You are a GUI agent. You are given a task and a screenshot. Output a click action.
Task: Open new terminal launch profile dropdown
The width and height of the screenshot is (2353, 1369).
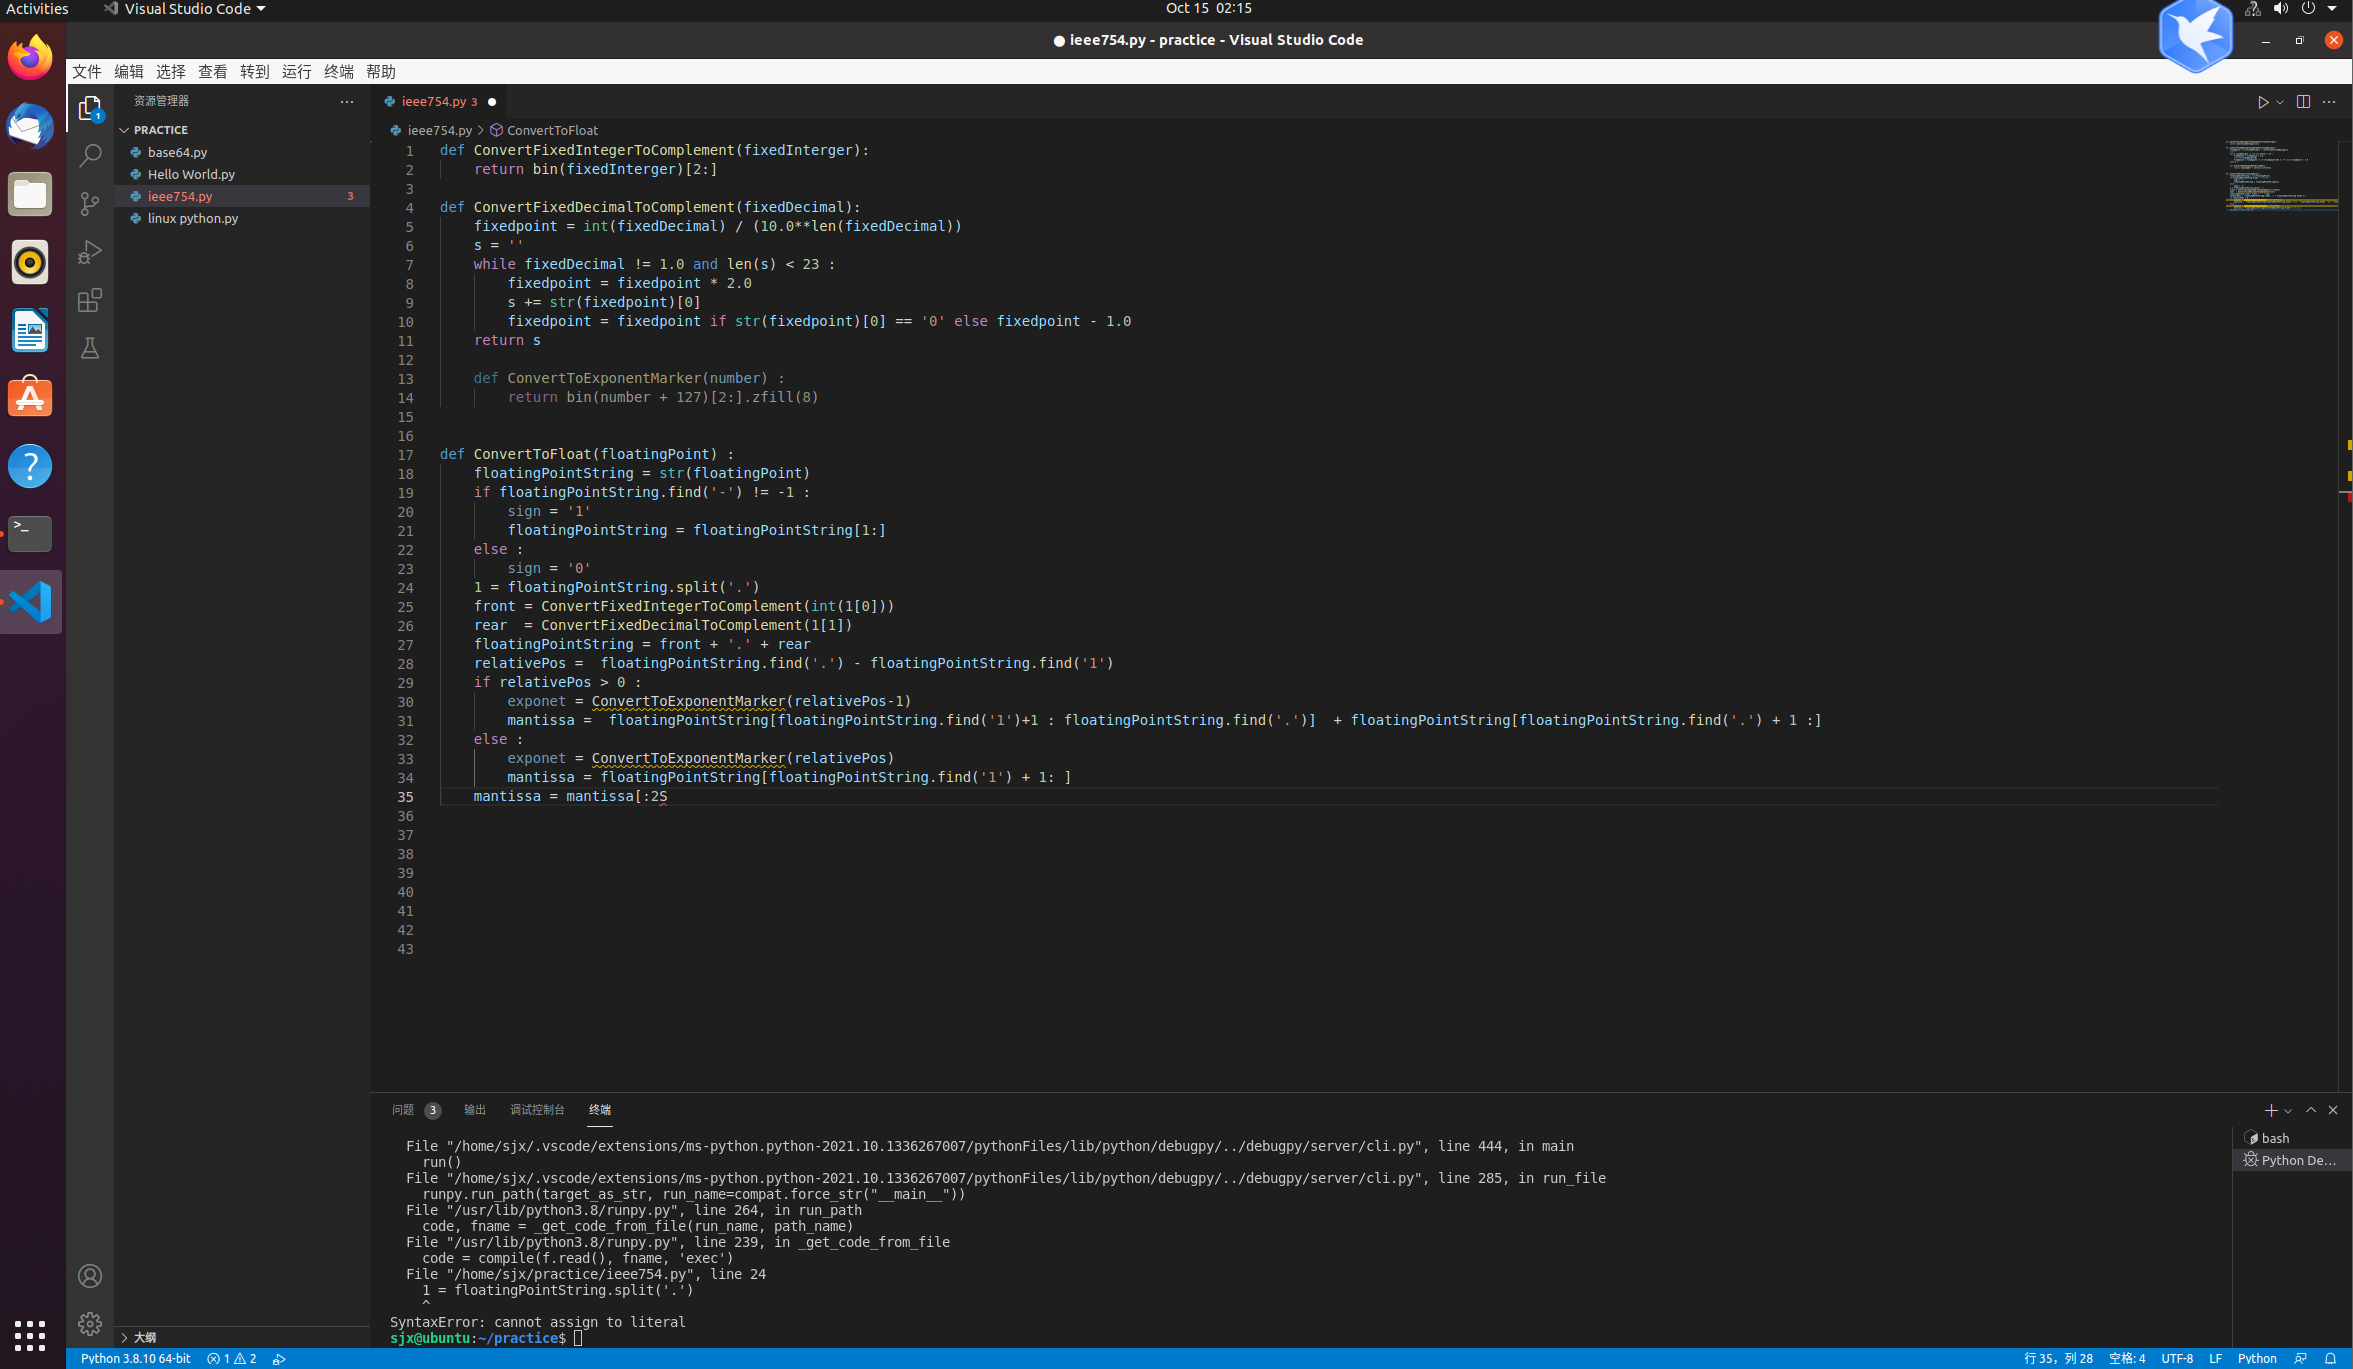[x=2288, y=1111]
